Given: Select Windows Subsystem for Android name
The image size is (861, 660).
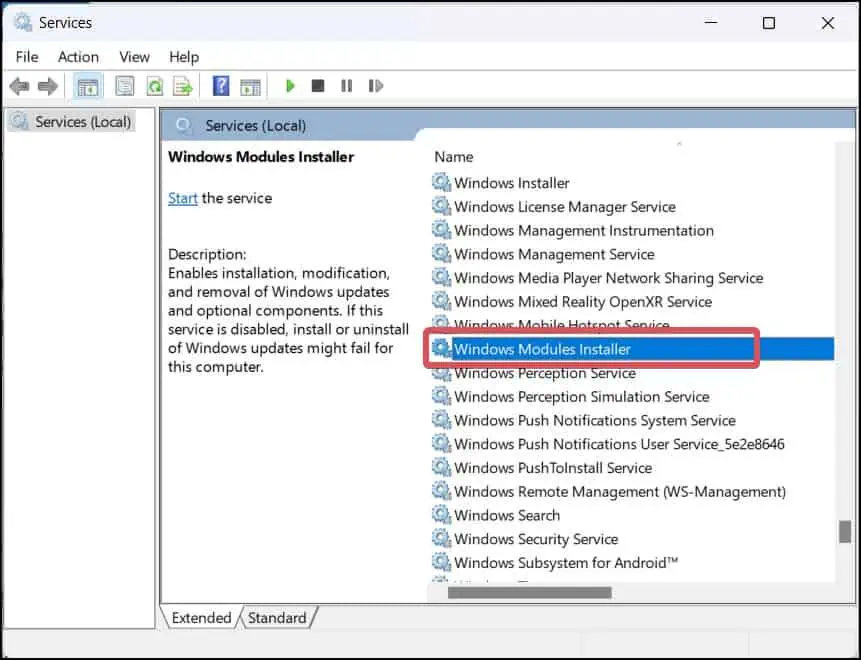Looking at the screenshot, I should click(x=566, y=563).
